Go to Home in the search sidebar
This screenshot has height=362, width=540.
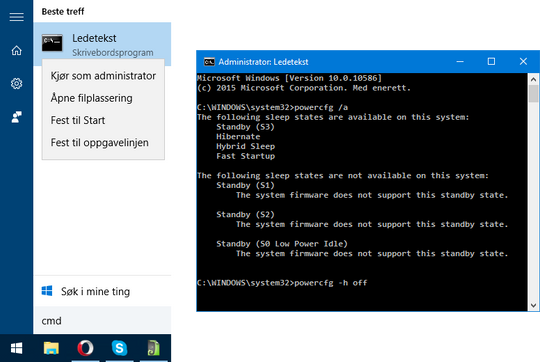[x=17, y=51]
